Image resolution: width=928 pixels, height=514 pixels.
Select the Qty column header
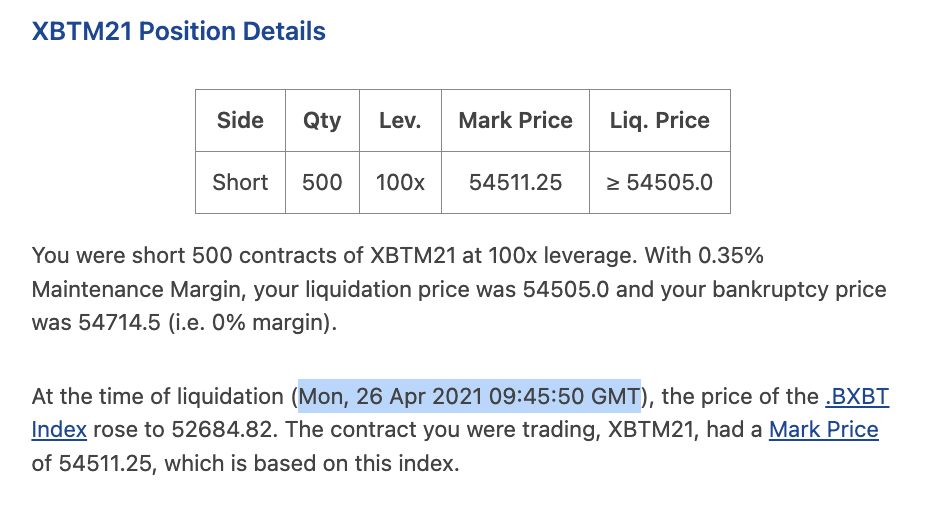[322, 121]
